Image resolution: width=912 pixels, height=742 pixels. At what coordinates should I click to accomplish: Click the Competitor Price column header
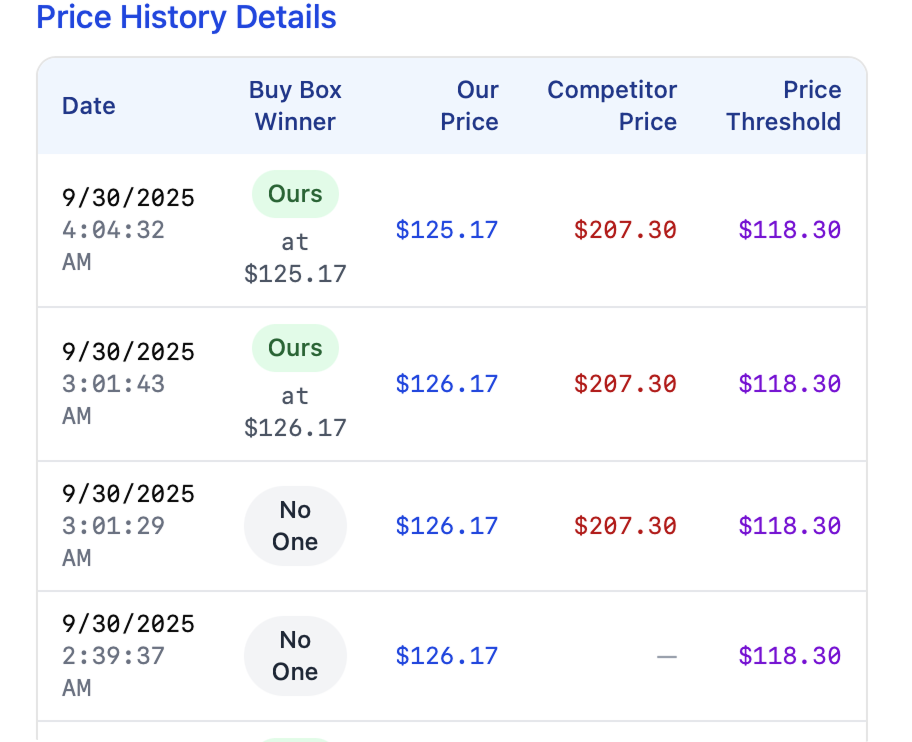(612, 105)
